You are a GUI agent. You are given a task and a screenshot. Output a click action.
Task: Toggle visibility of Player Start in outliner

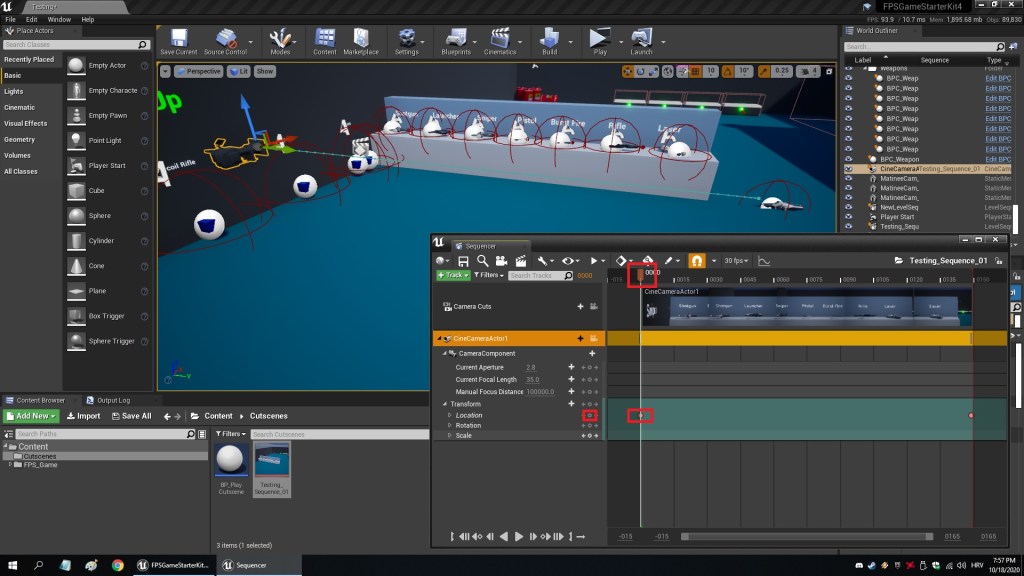click(x=848, y=216)
